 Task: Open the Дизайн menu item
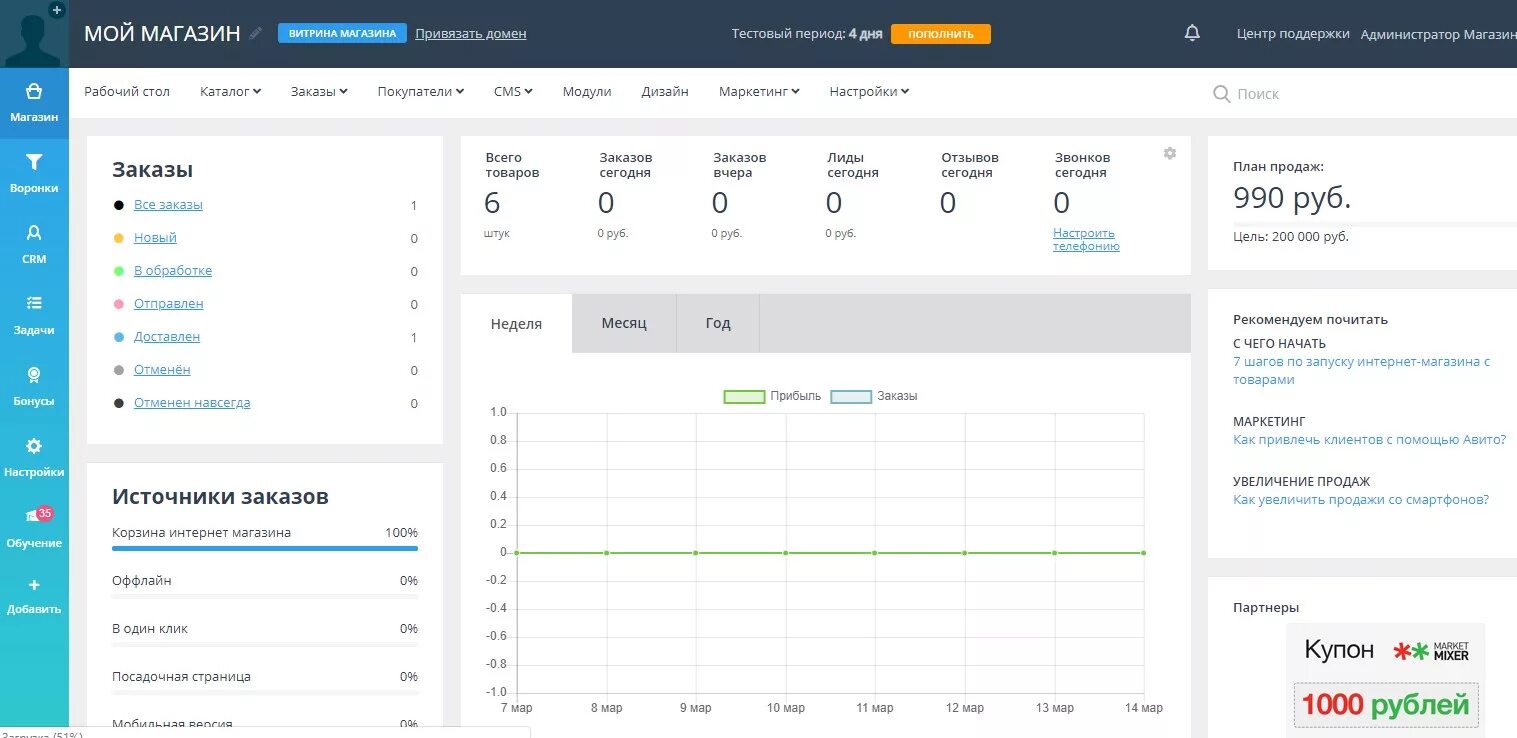(x=665, y=91)
